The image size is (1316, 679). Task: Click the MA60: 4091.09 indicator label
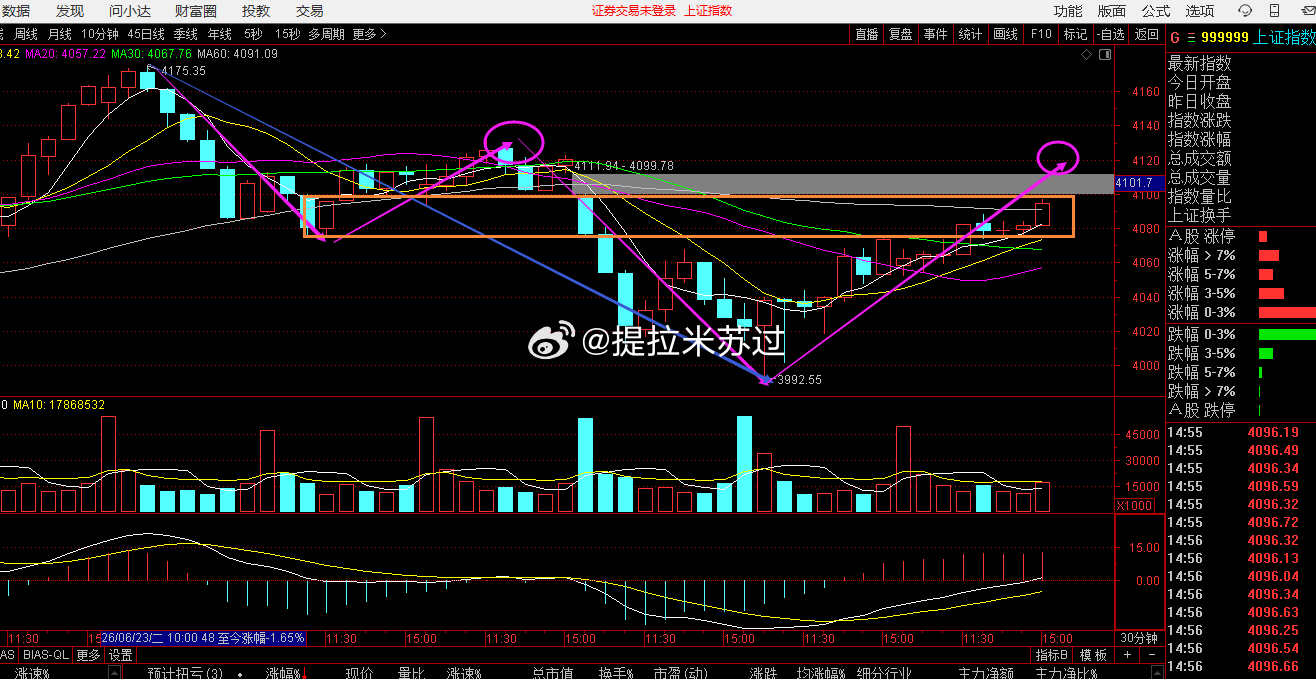pyautogui.click(x=238, y=54)
